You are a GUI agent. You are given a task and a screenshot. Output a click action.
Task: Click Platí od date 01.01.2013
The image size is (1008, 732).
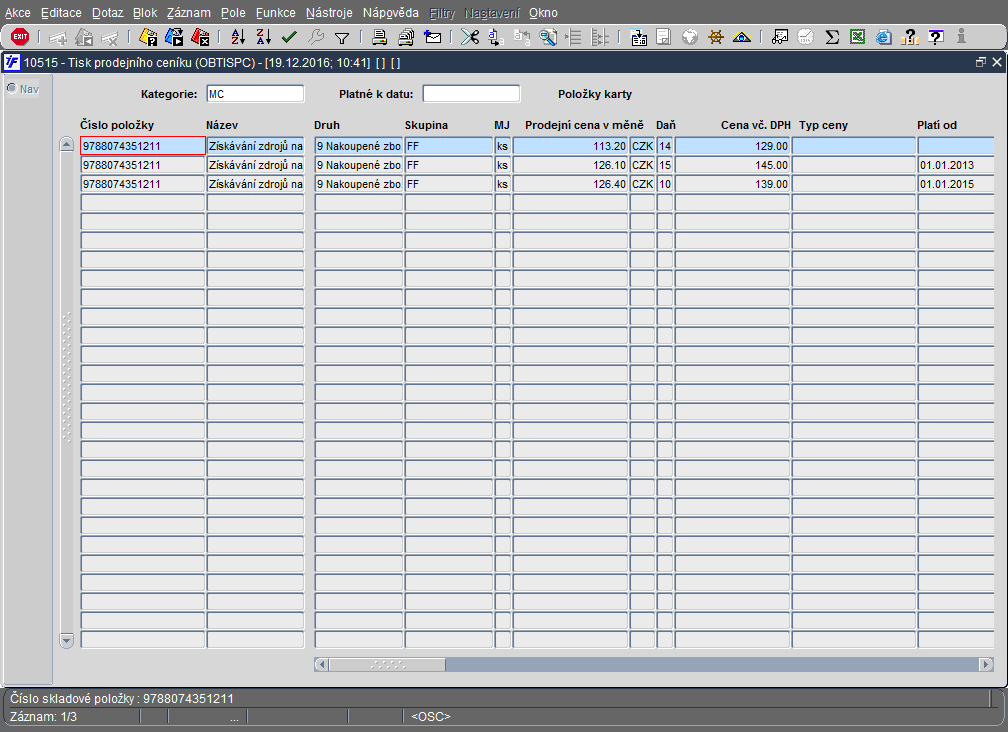click(x=956, y=165)
